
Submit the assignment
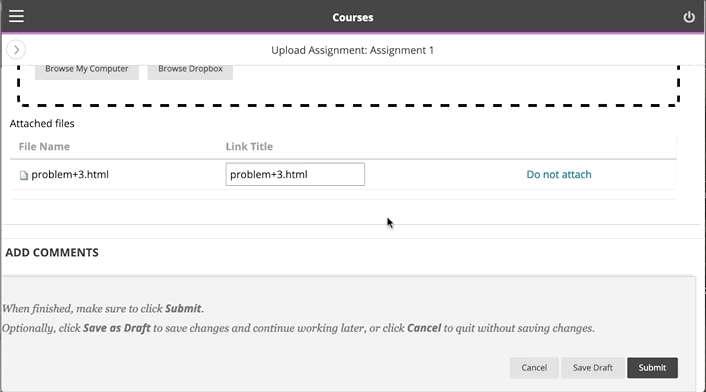click(652, 368)
